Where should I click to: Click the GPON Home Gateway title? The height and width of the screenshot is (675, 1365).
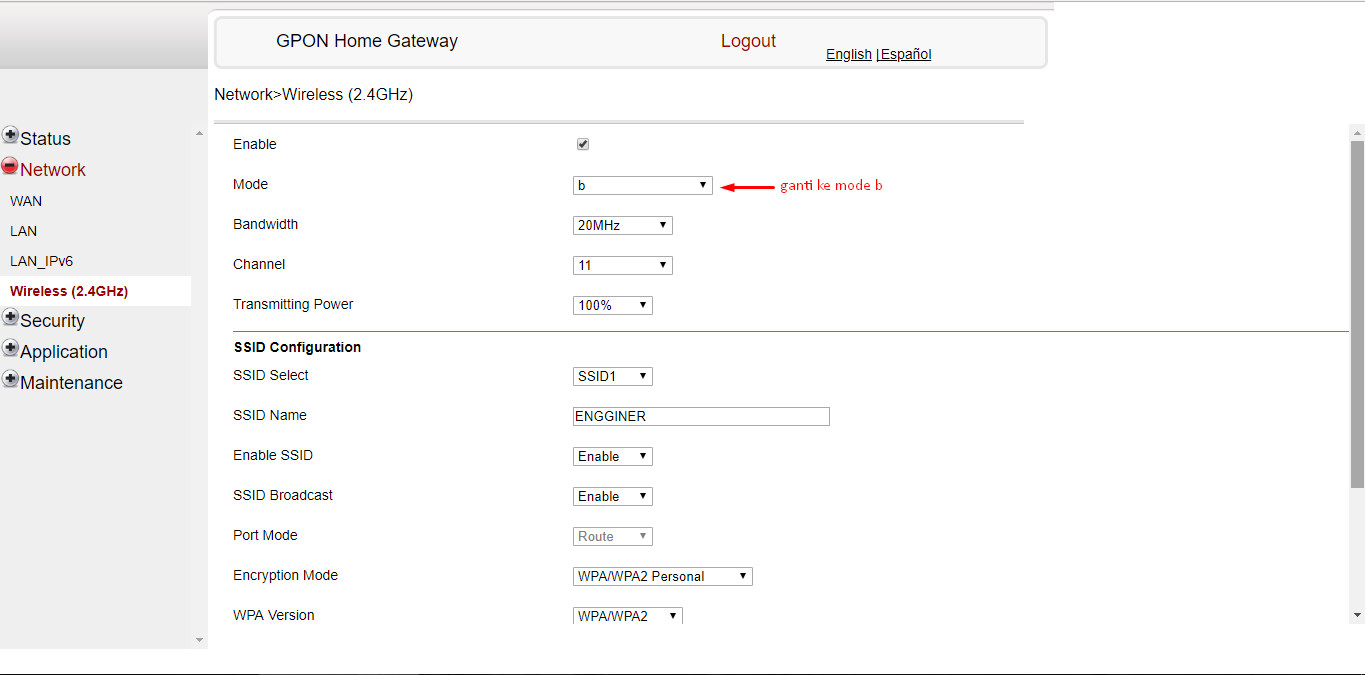coord(367,41)
